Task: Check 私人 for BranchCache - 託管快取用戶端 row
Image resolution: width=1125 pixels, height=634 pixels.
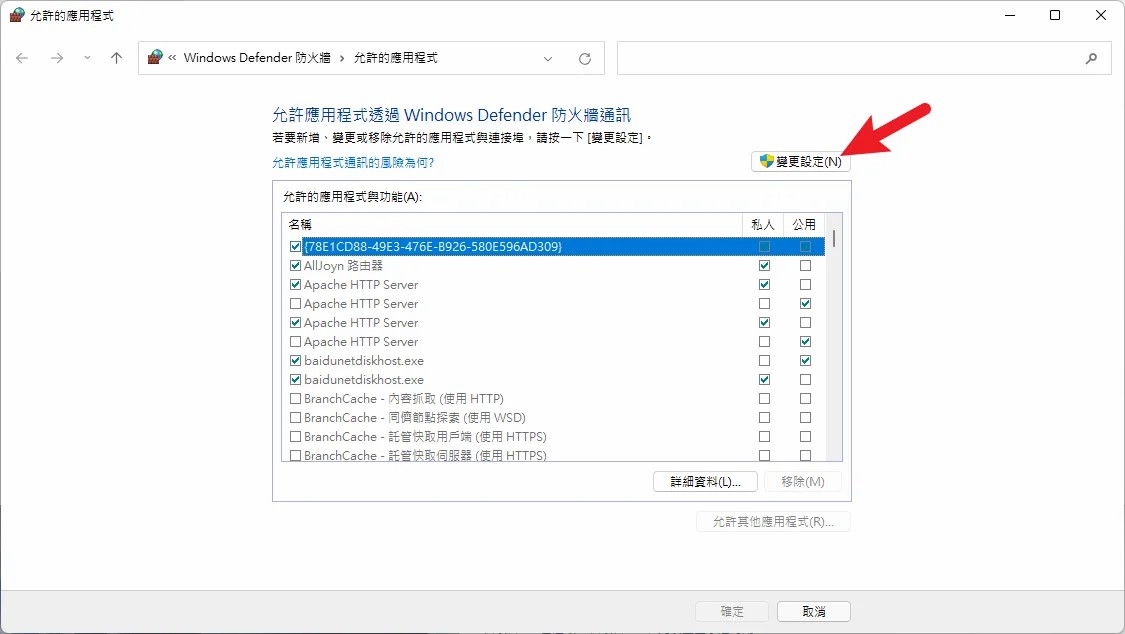Action: tap(764, 436)
